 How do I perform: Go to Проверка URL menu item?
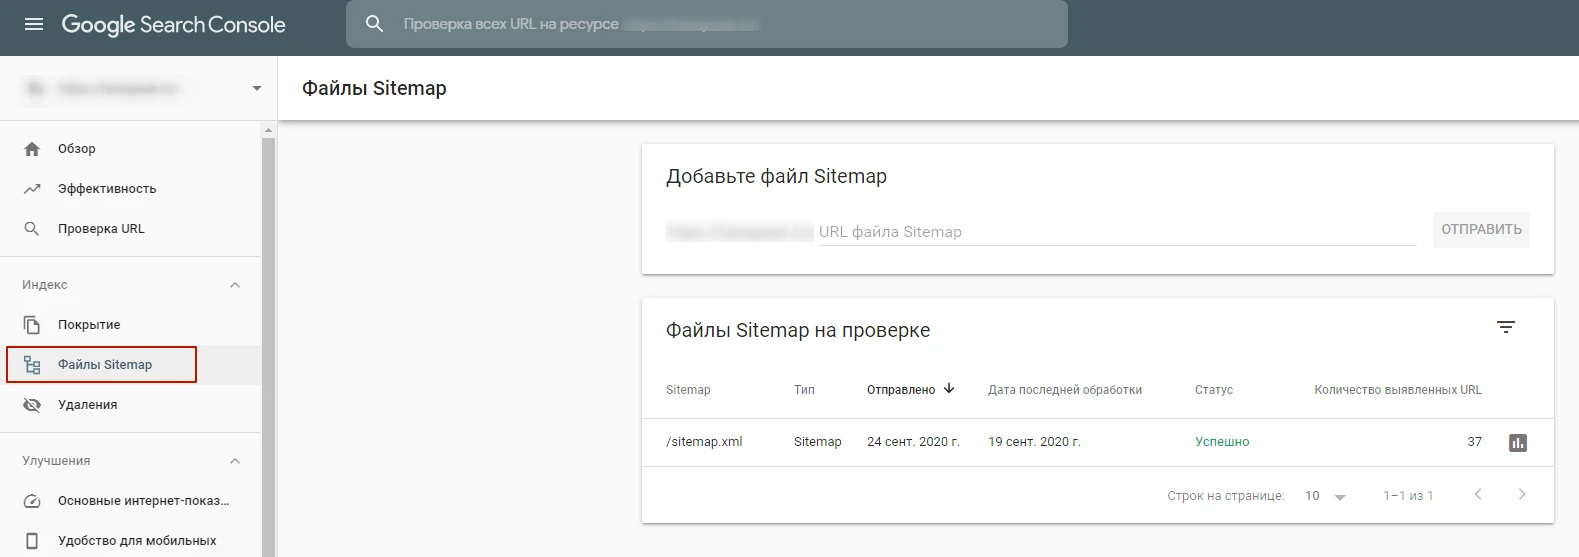click(x=101, y=229)
